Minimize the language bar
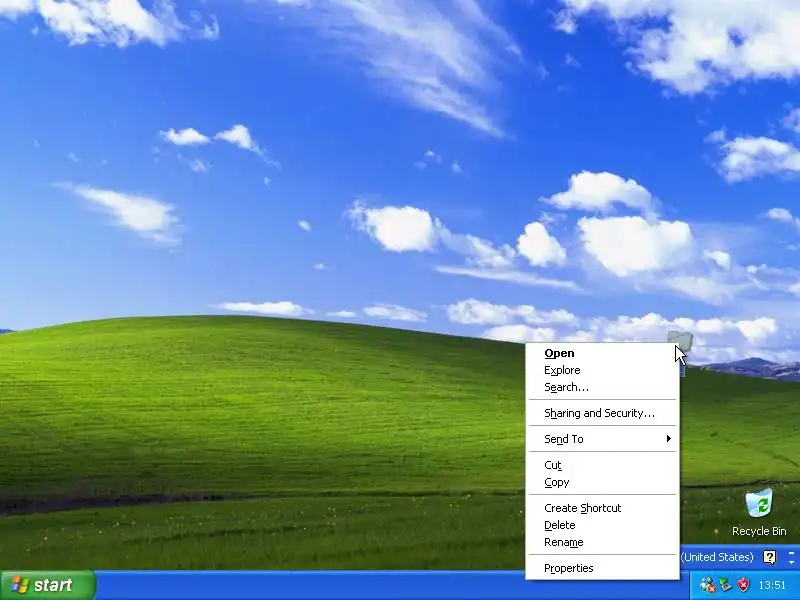800x600 pixels. 792,552
